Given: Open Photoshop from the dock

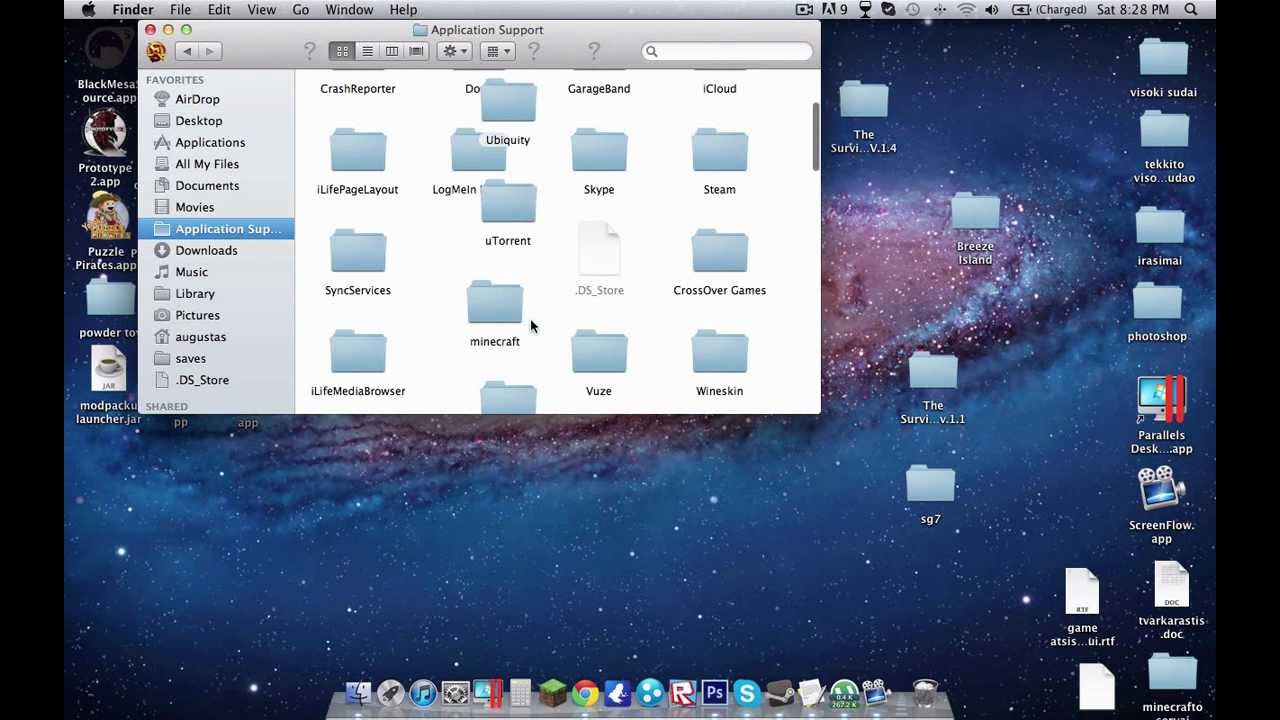Looking at the screenshot, I should point(714,692).
